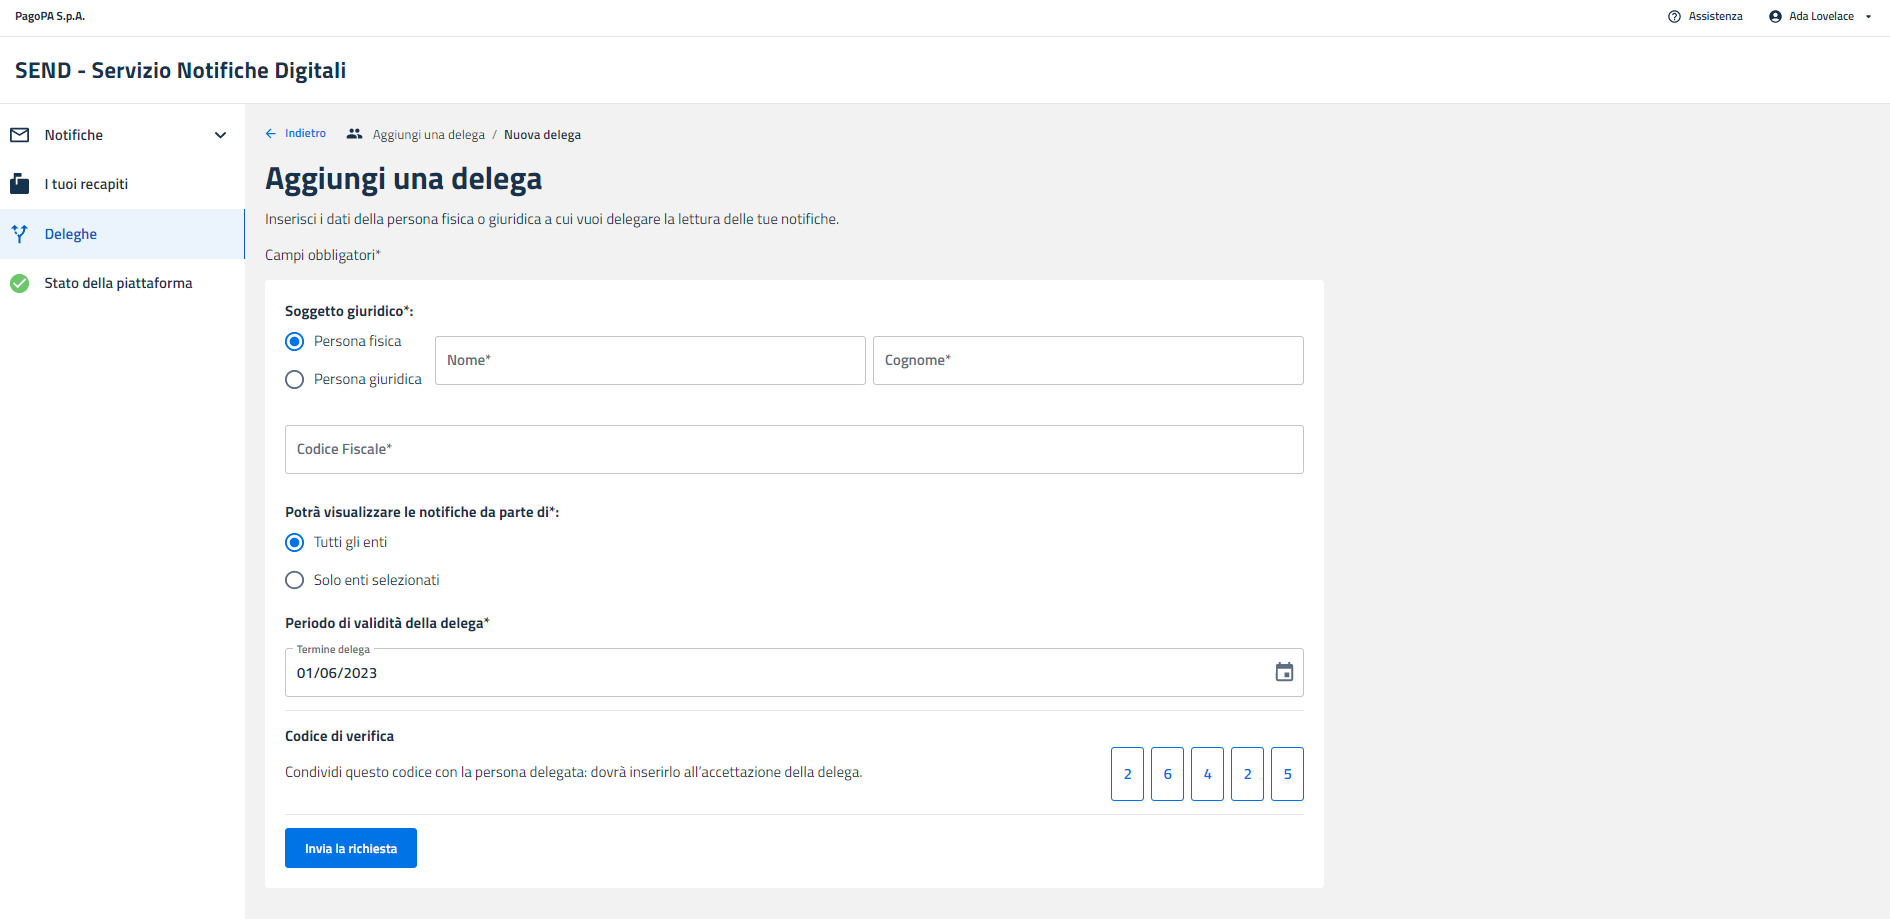1890x919 pixels.
Task: Go to I tuoi recapiti section
Action: (x=86, y=184)
